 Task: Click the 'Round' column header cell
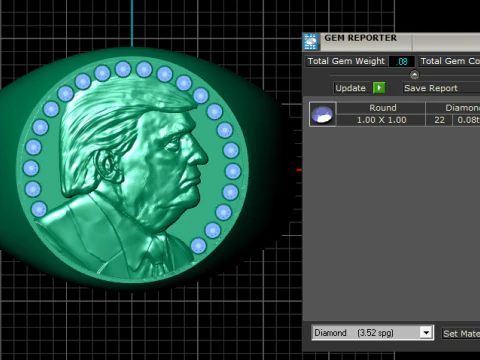(x=382, y=108)
